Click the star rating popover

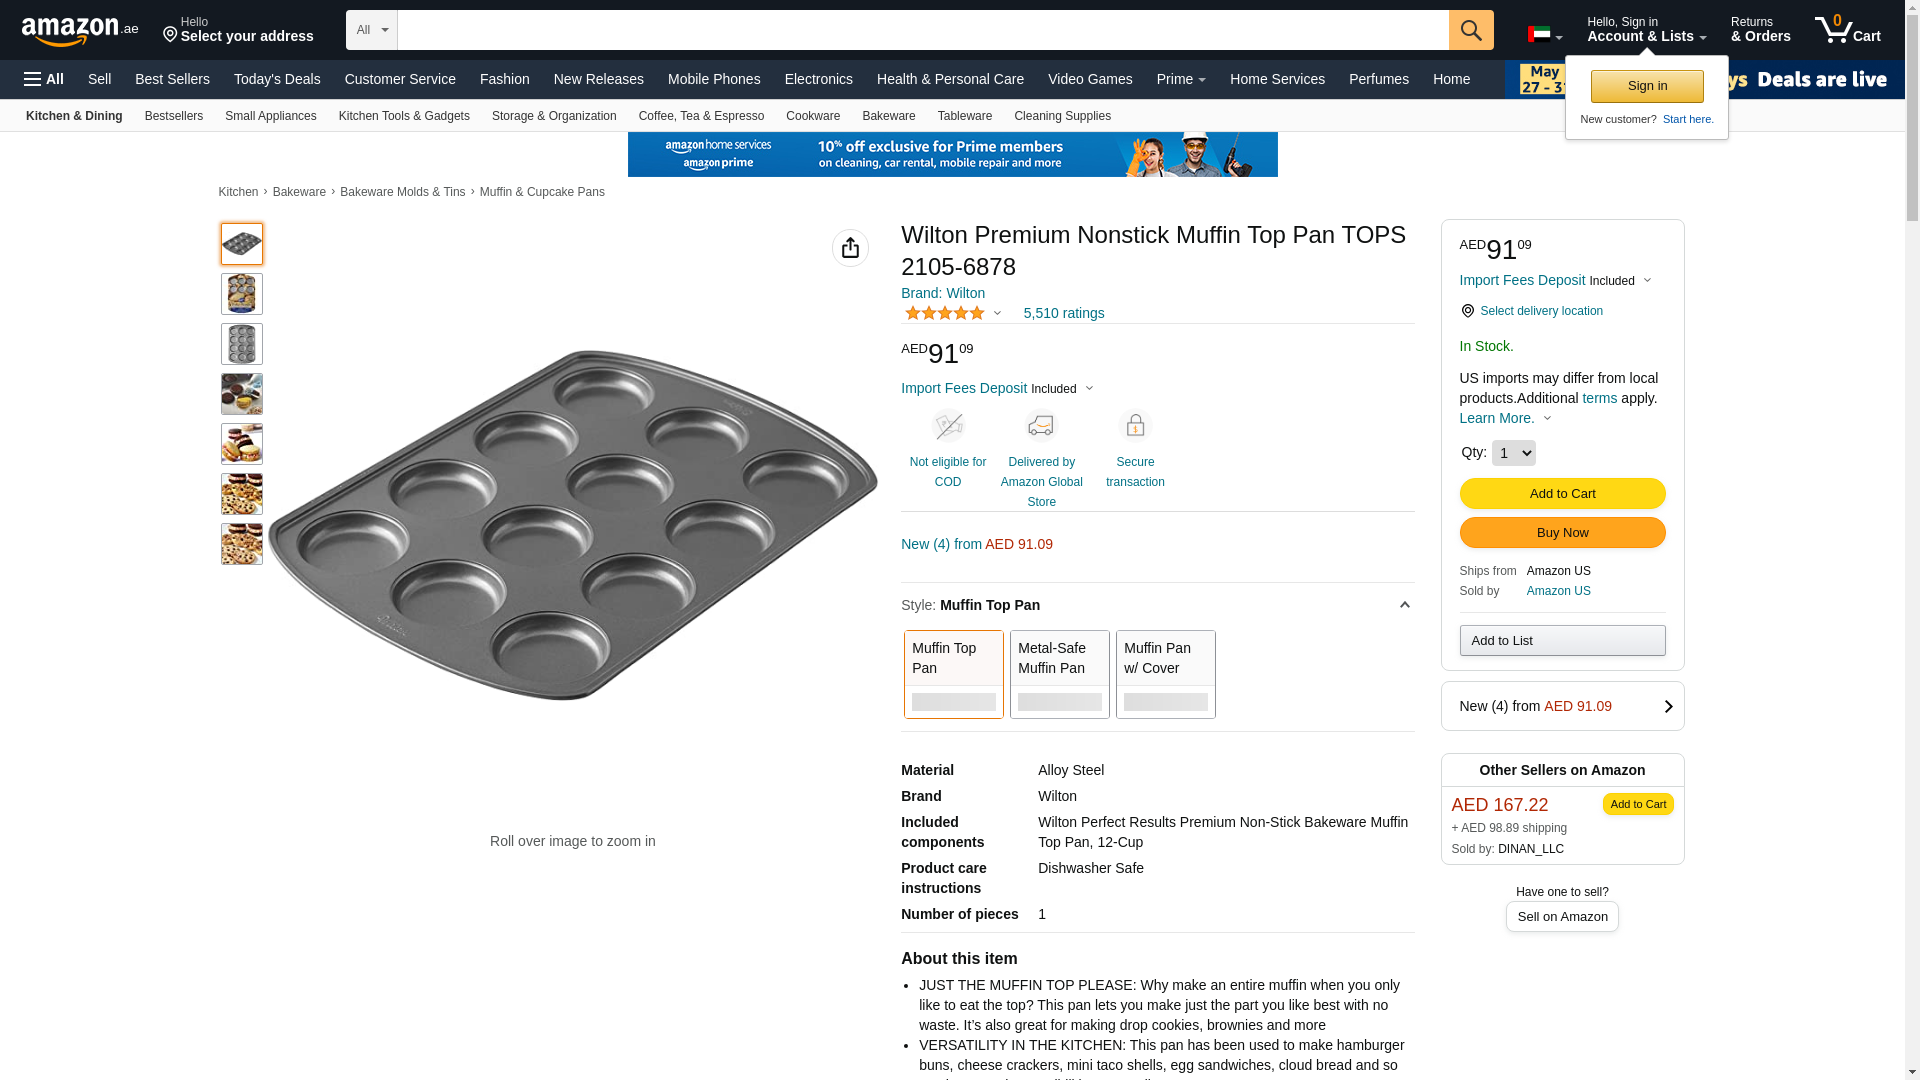click(952, 313)
